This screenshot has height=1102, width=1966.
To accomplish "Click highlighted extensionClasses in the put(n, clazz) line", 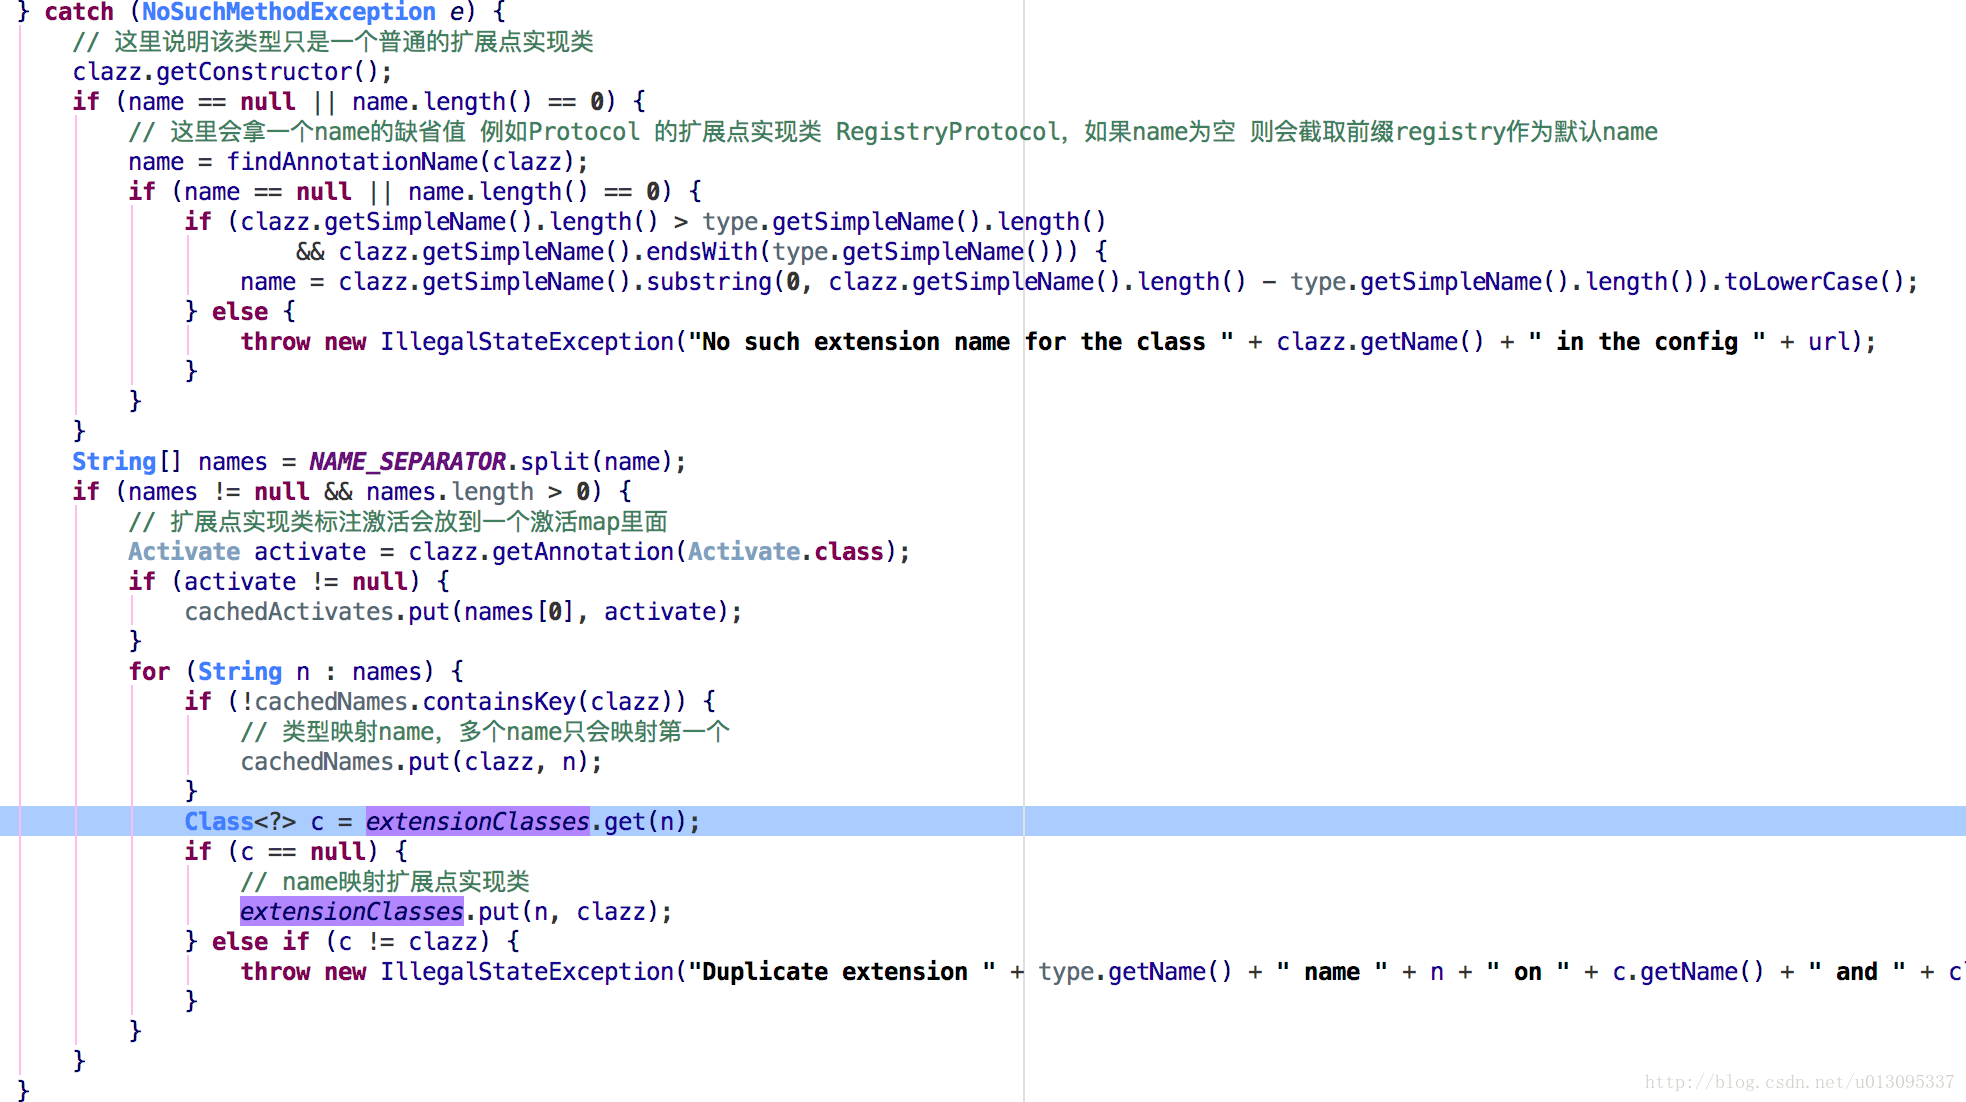I will click(352, 912).
